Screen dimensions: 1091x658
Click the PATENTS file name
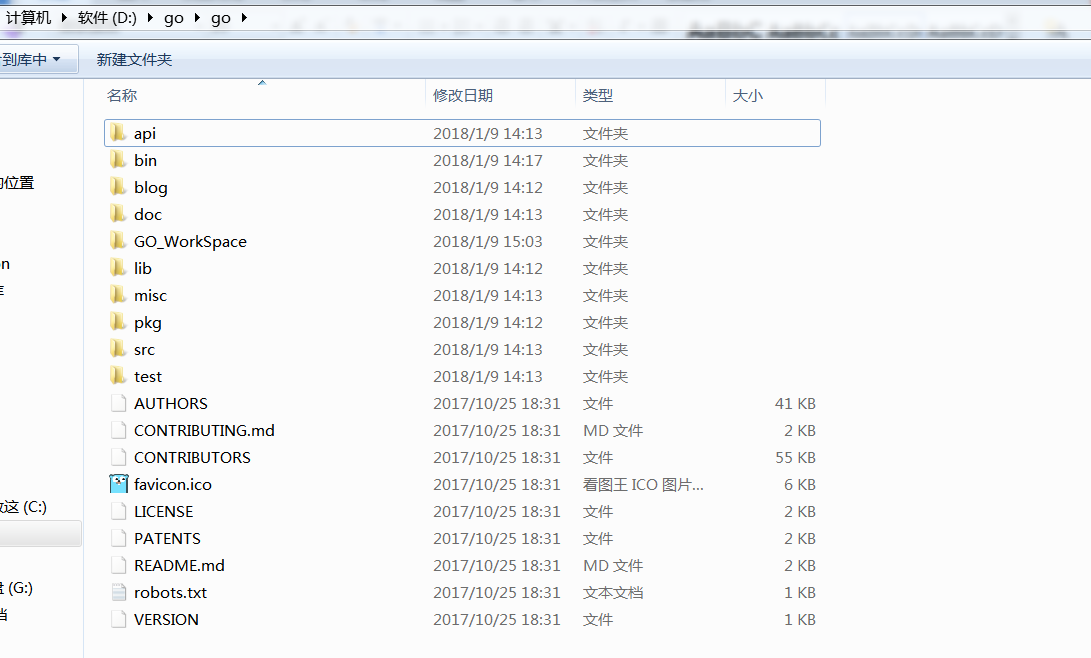point(167,538)
